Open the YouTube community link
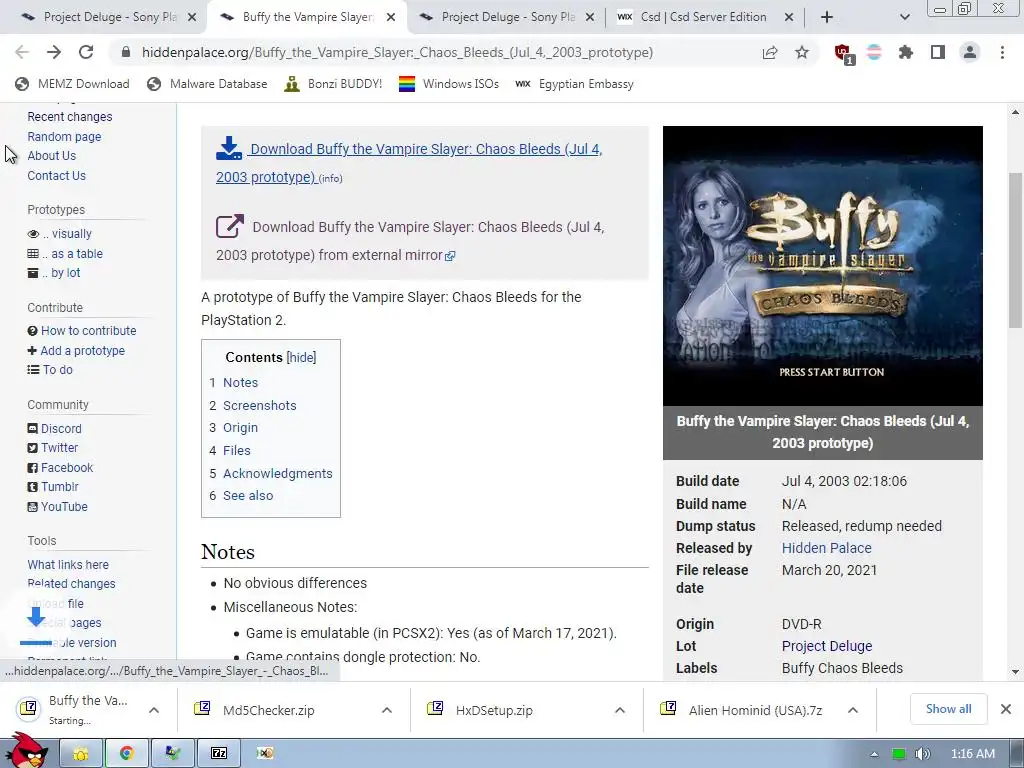The image size is (1024, 768). [64, 507]
